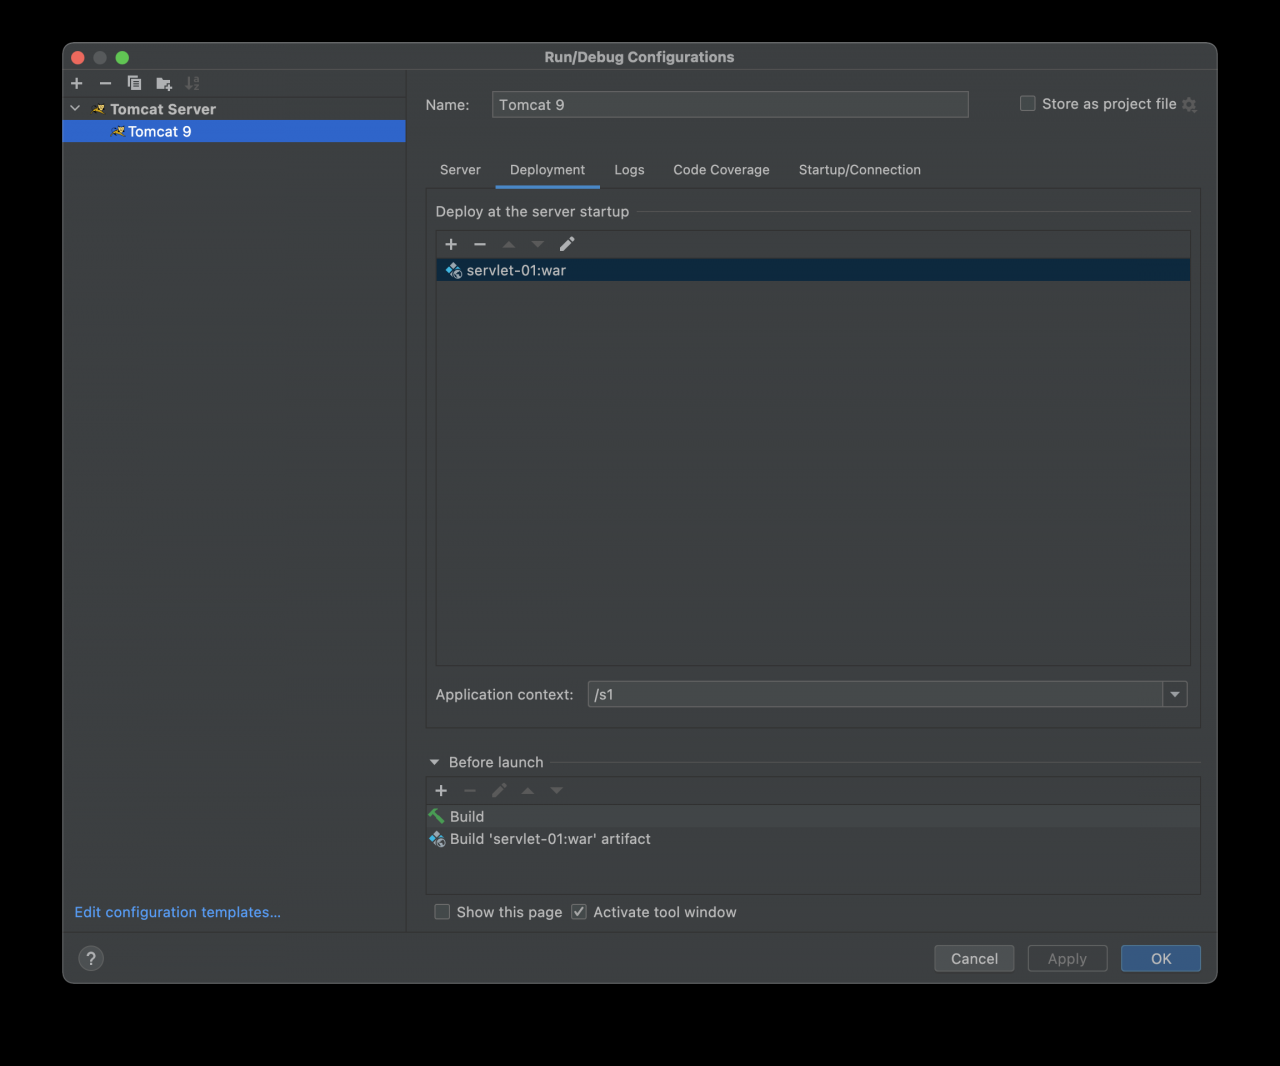
Task: Add a Before launch task
Action: coord(441,790)
